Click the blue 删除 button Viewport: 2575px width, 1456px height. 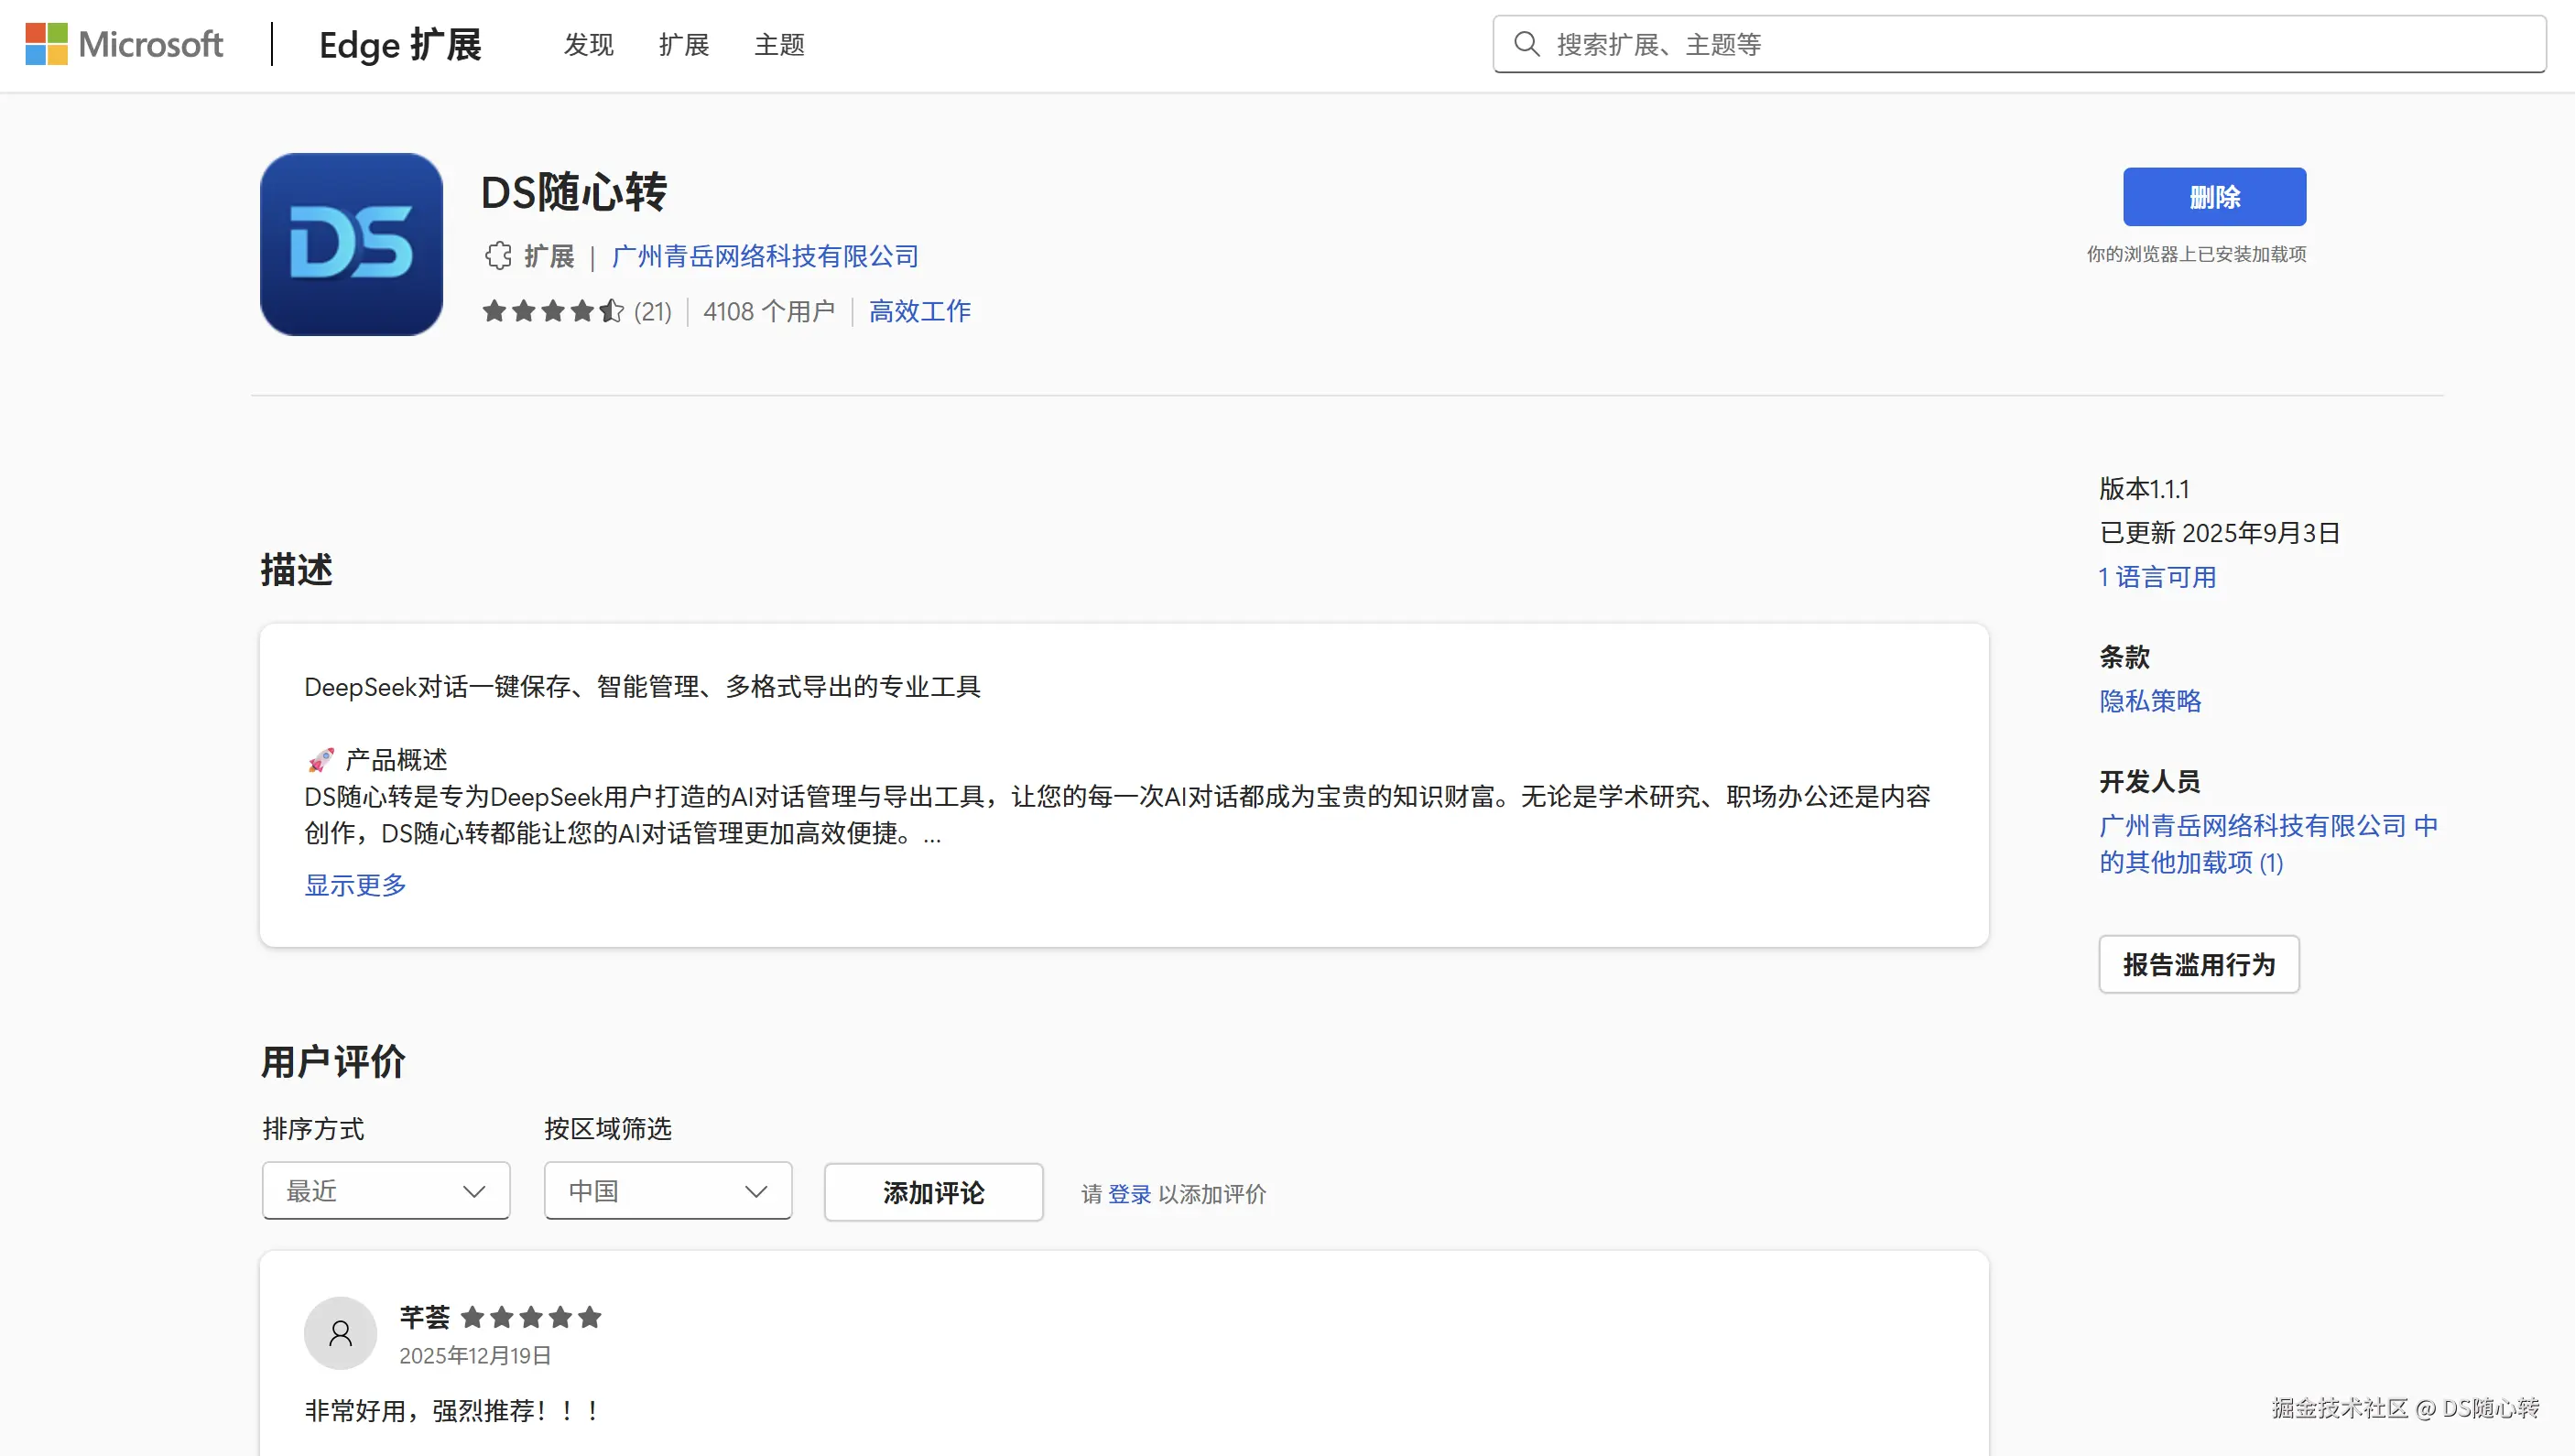point(2214,197)
